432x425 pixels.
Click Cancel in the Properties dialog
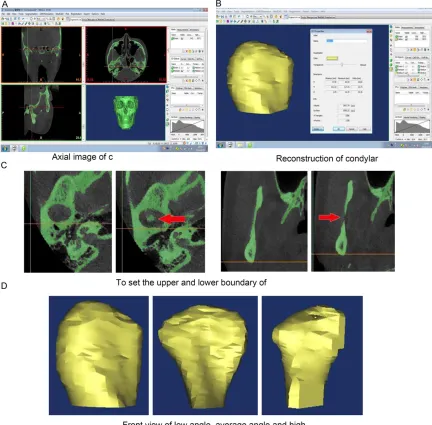[x=352, y=129]
